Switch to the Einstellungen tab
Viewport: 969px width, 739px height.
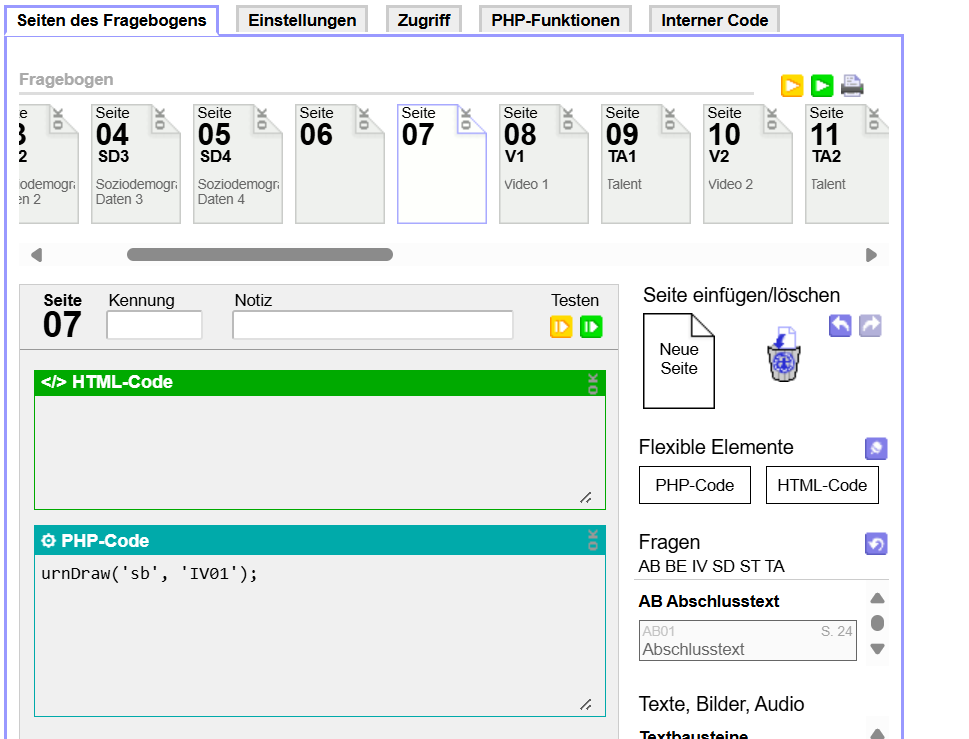tap(302, 20)
